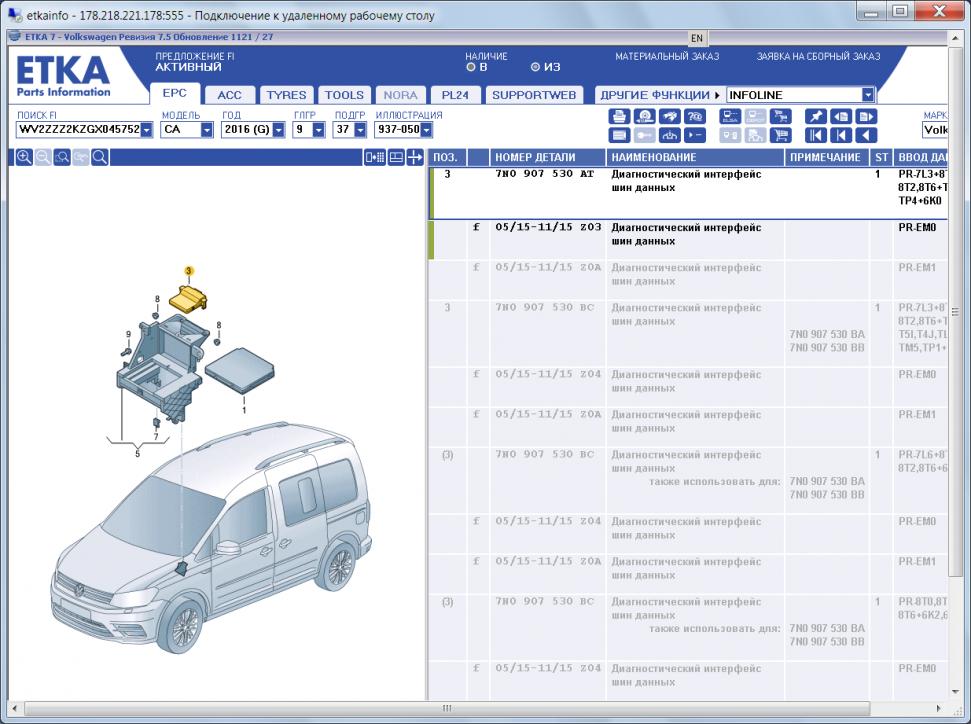The height and width of the screenshot is (724, 971).
Task: Click the plain back triangle icon
Action: (866, 136)
